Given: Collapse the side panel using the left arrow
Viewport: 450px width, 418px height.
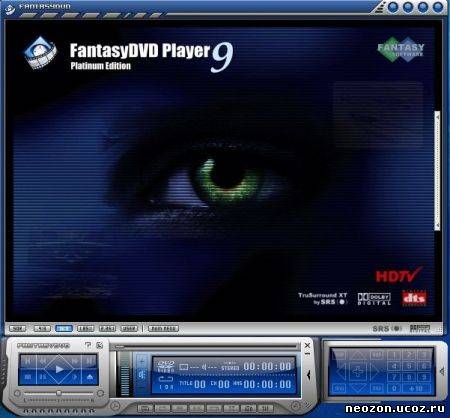Looking at the screenshot, I should [308, 375].
